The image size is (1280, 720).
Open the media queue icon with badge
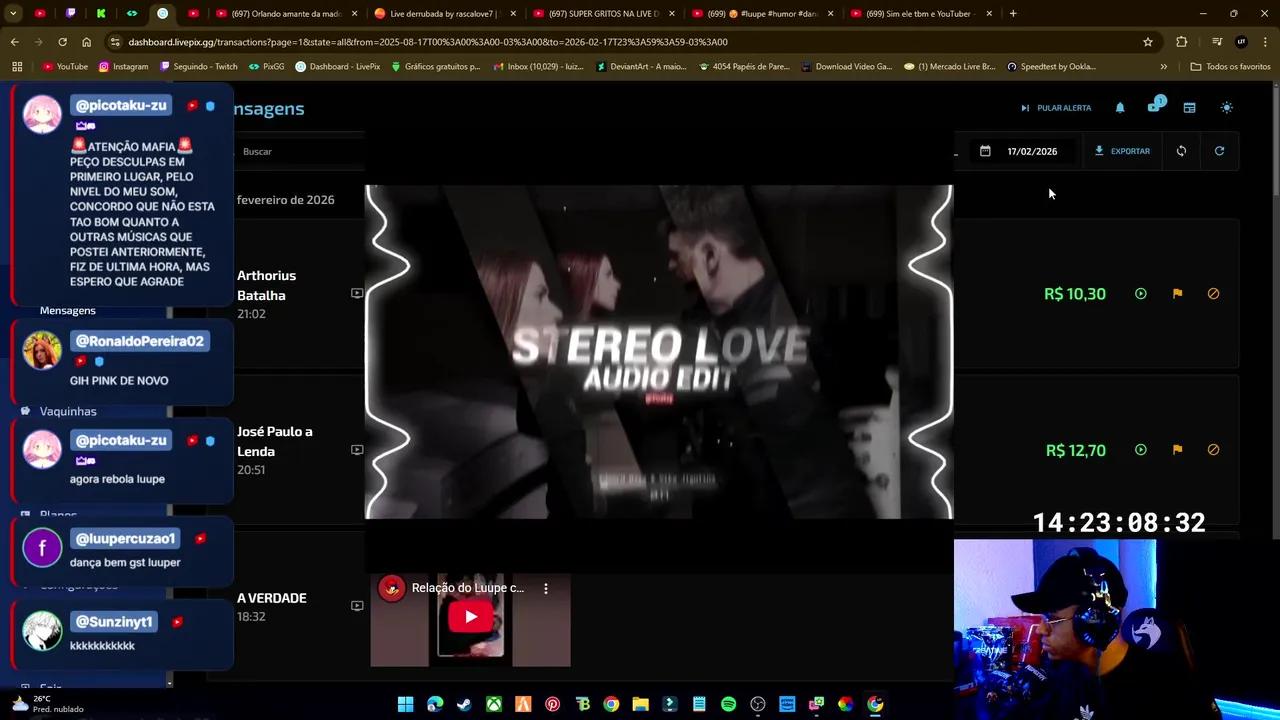(x=1155, y=106)
